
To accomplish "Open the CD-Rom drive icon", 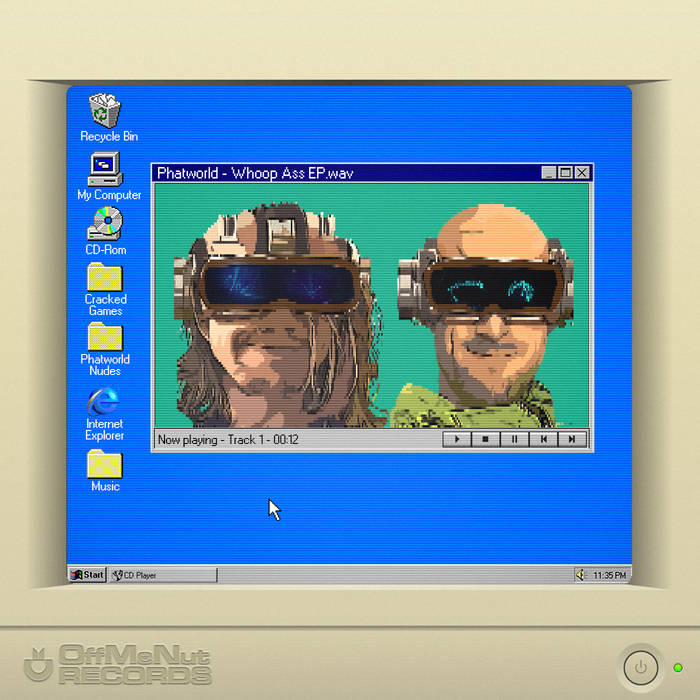I will coord(106,223).
